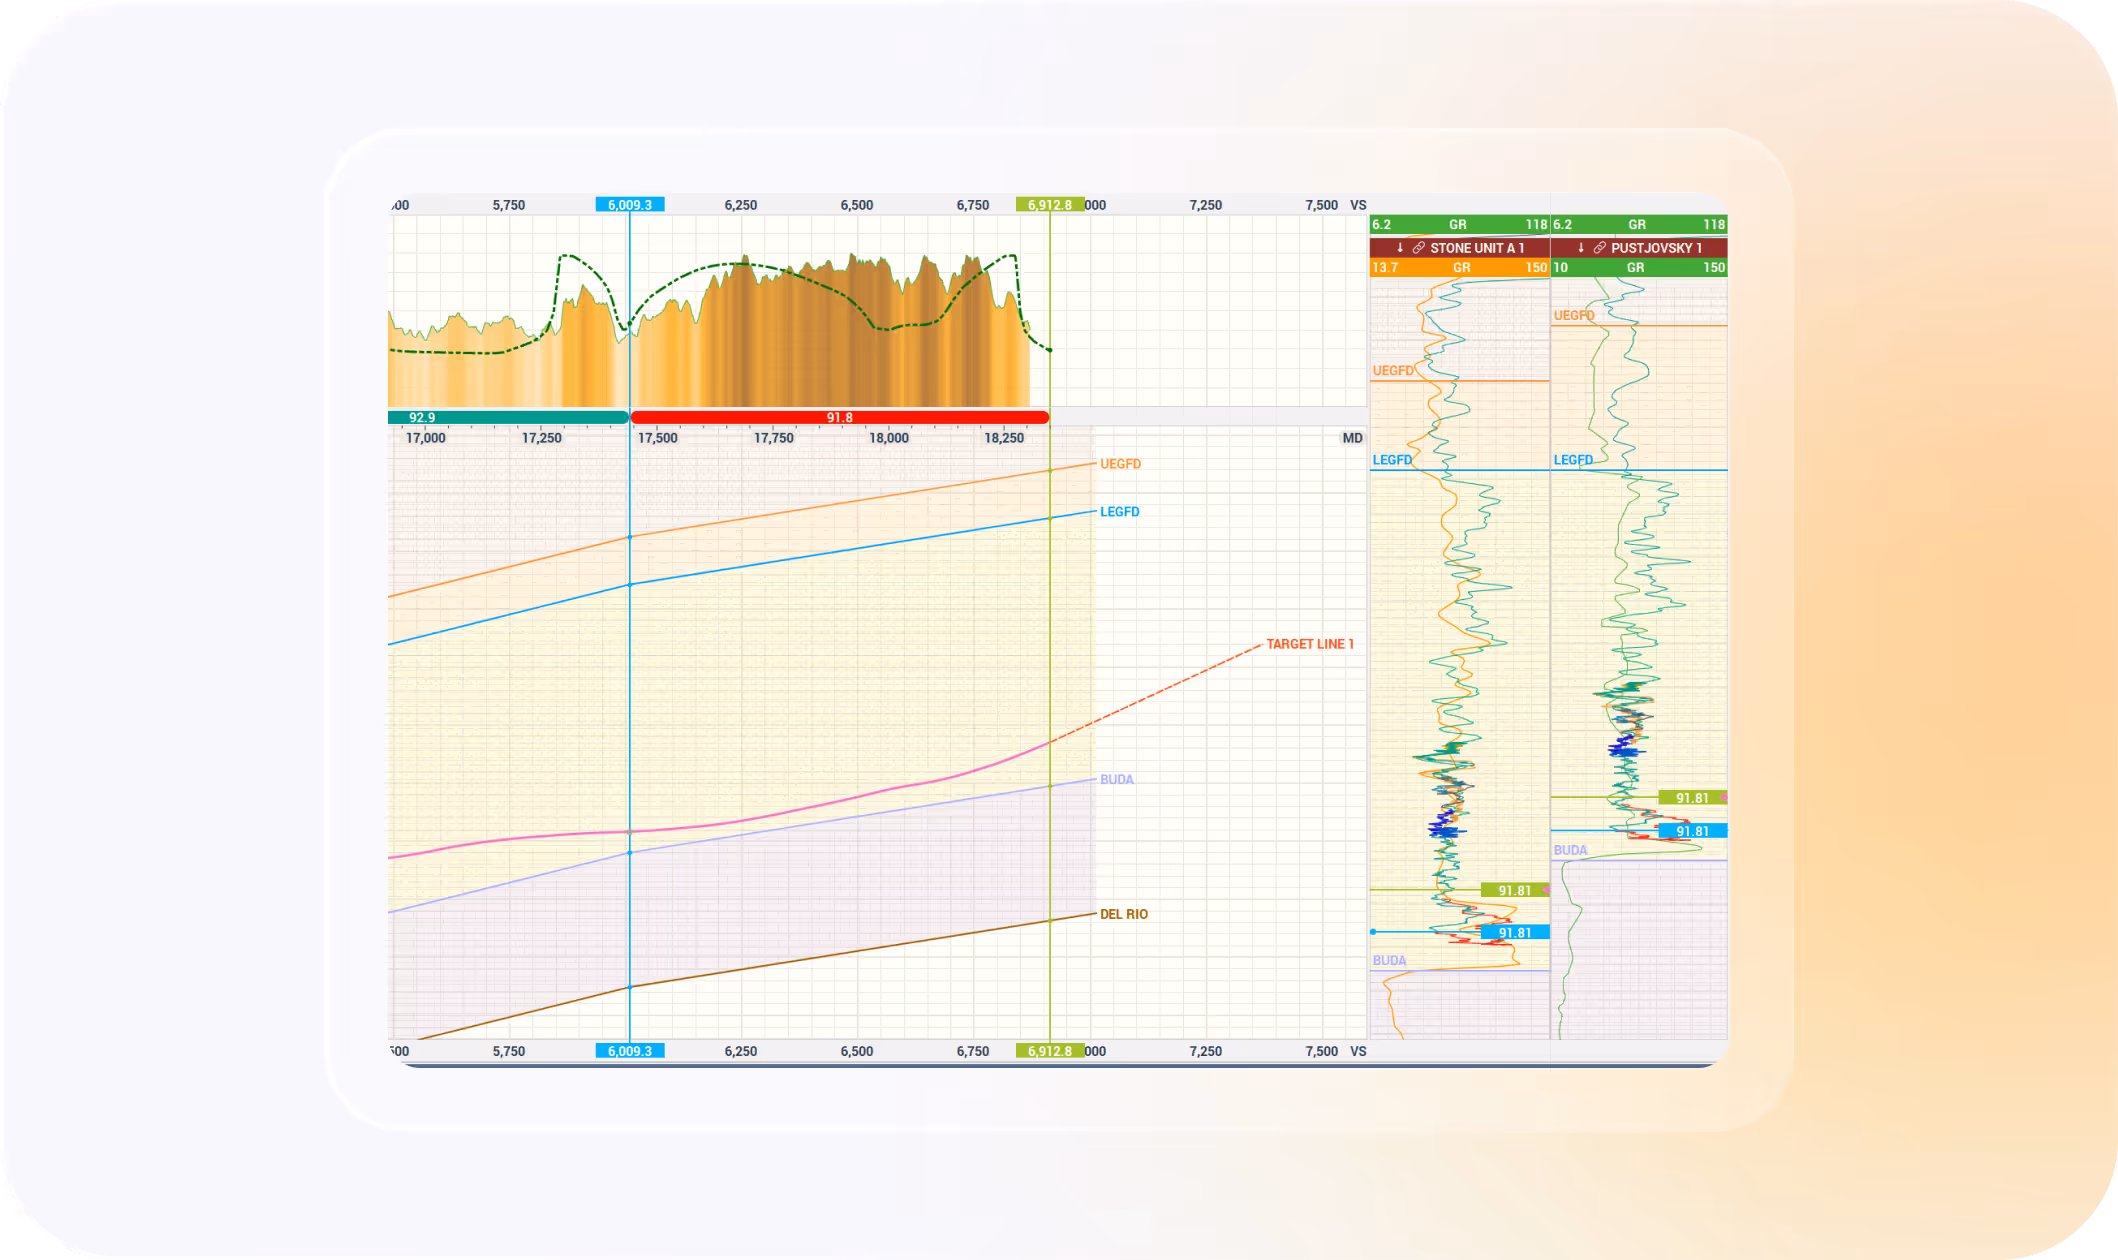Click down arrow icon beside STONE UNIT A 1

point(1400,247)
